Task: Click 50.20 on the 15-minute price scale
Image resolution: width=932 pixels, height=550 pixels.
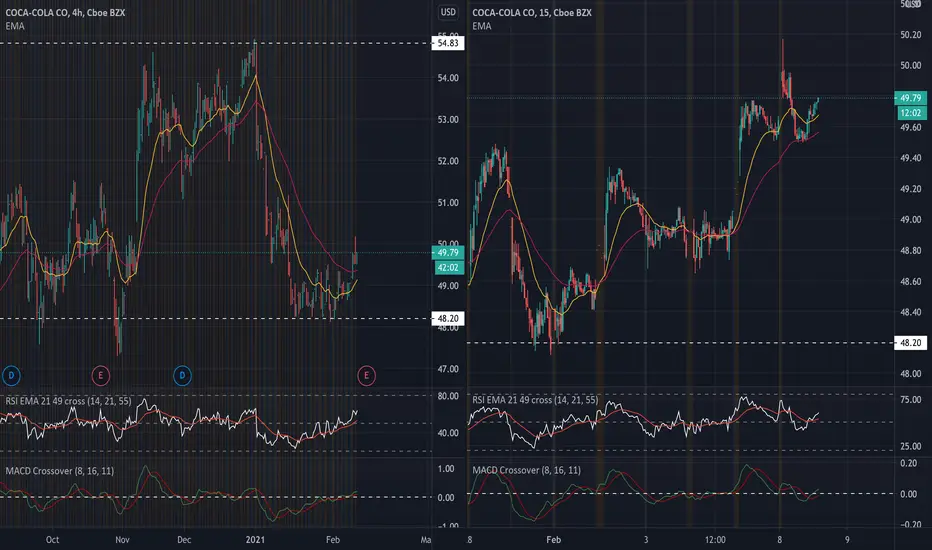Action: tap(911, 35)
